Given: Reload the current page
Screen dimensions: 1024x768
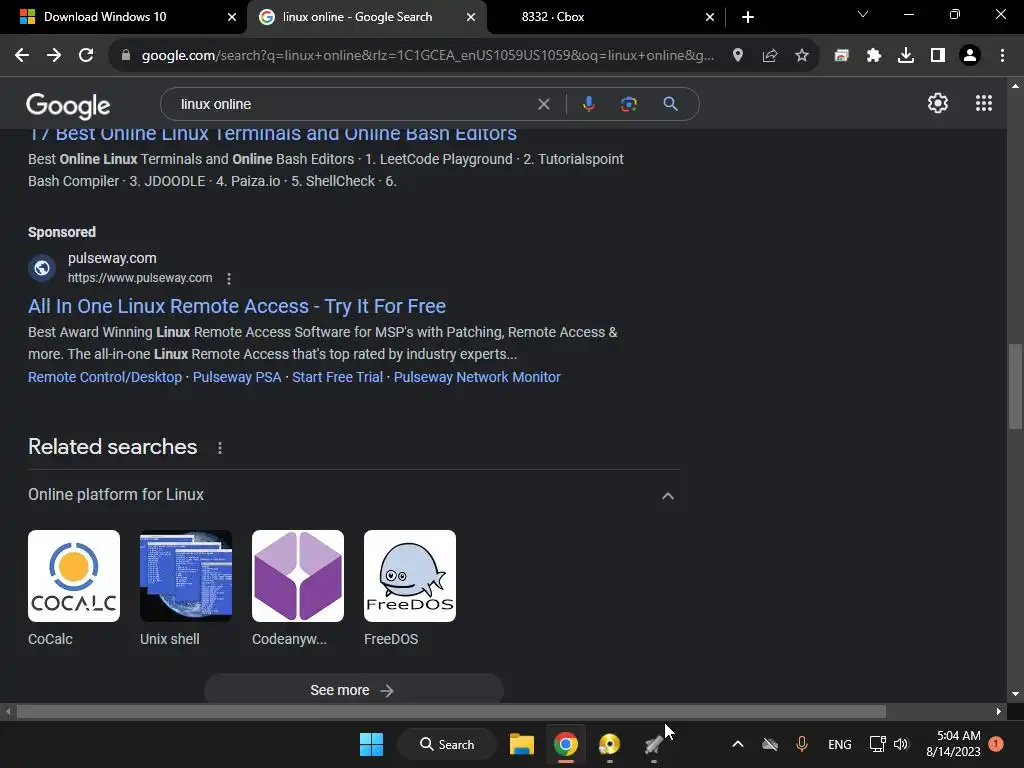Looking at the screenshot, I should [86, 56].
